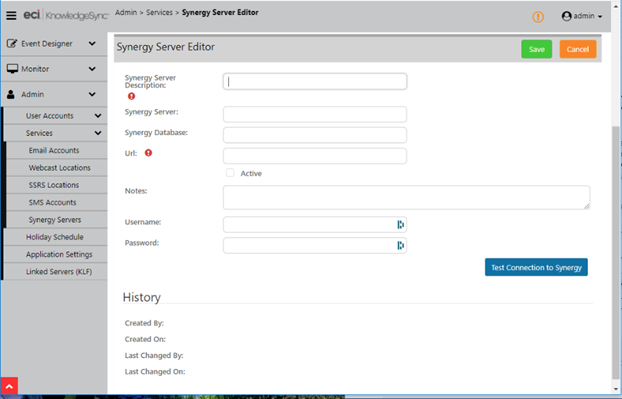The height and width of the screenshot is (399, 622).
Task: Click the orange Cancel button
Action: click(x=578, y=49)
